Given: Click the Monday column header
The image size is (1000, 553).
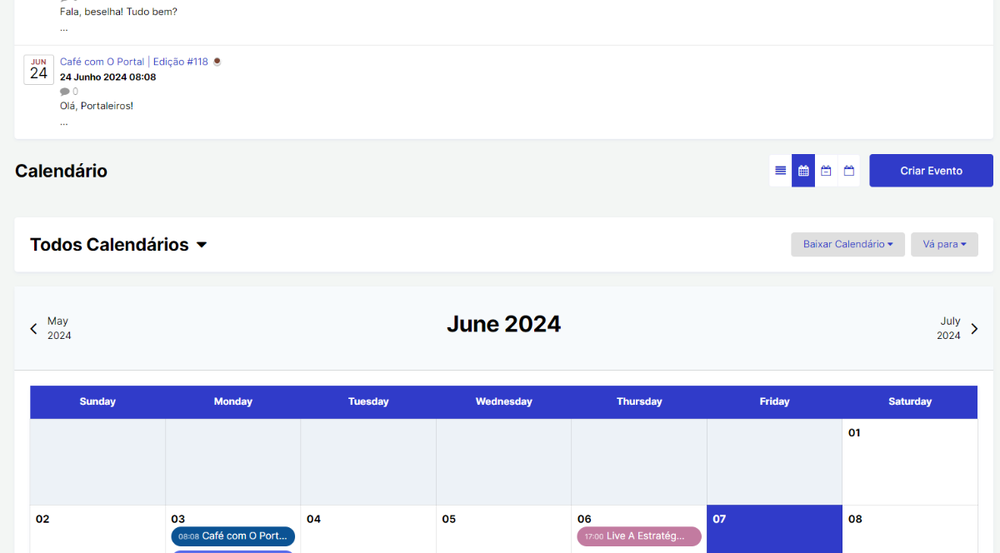Looking at the screenshot, I should coord(233,401).
